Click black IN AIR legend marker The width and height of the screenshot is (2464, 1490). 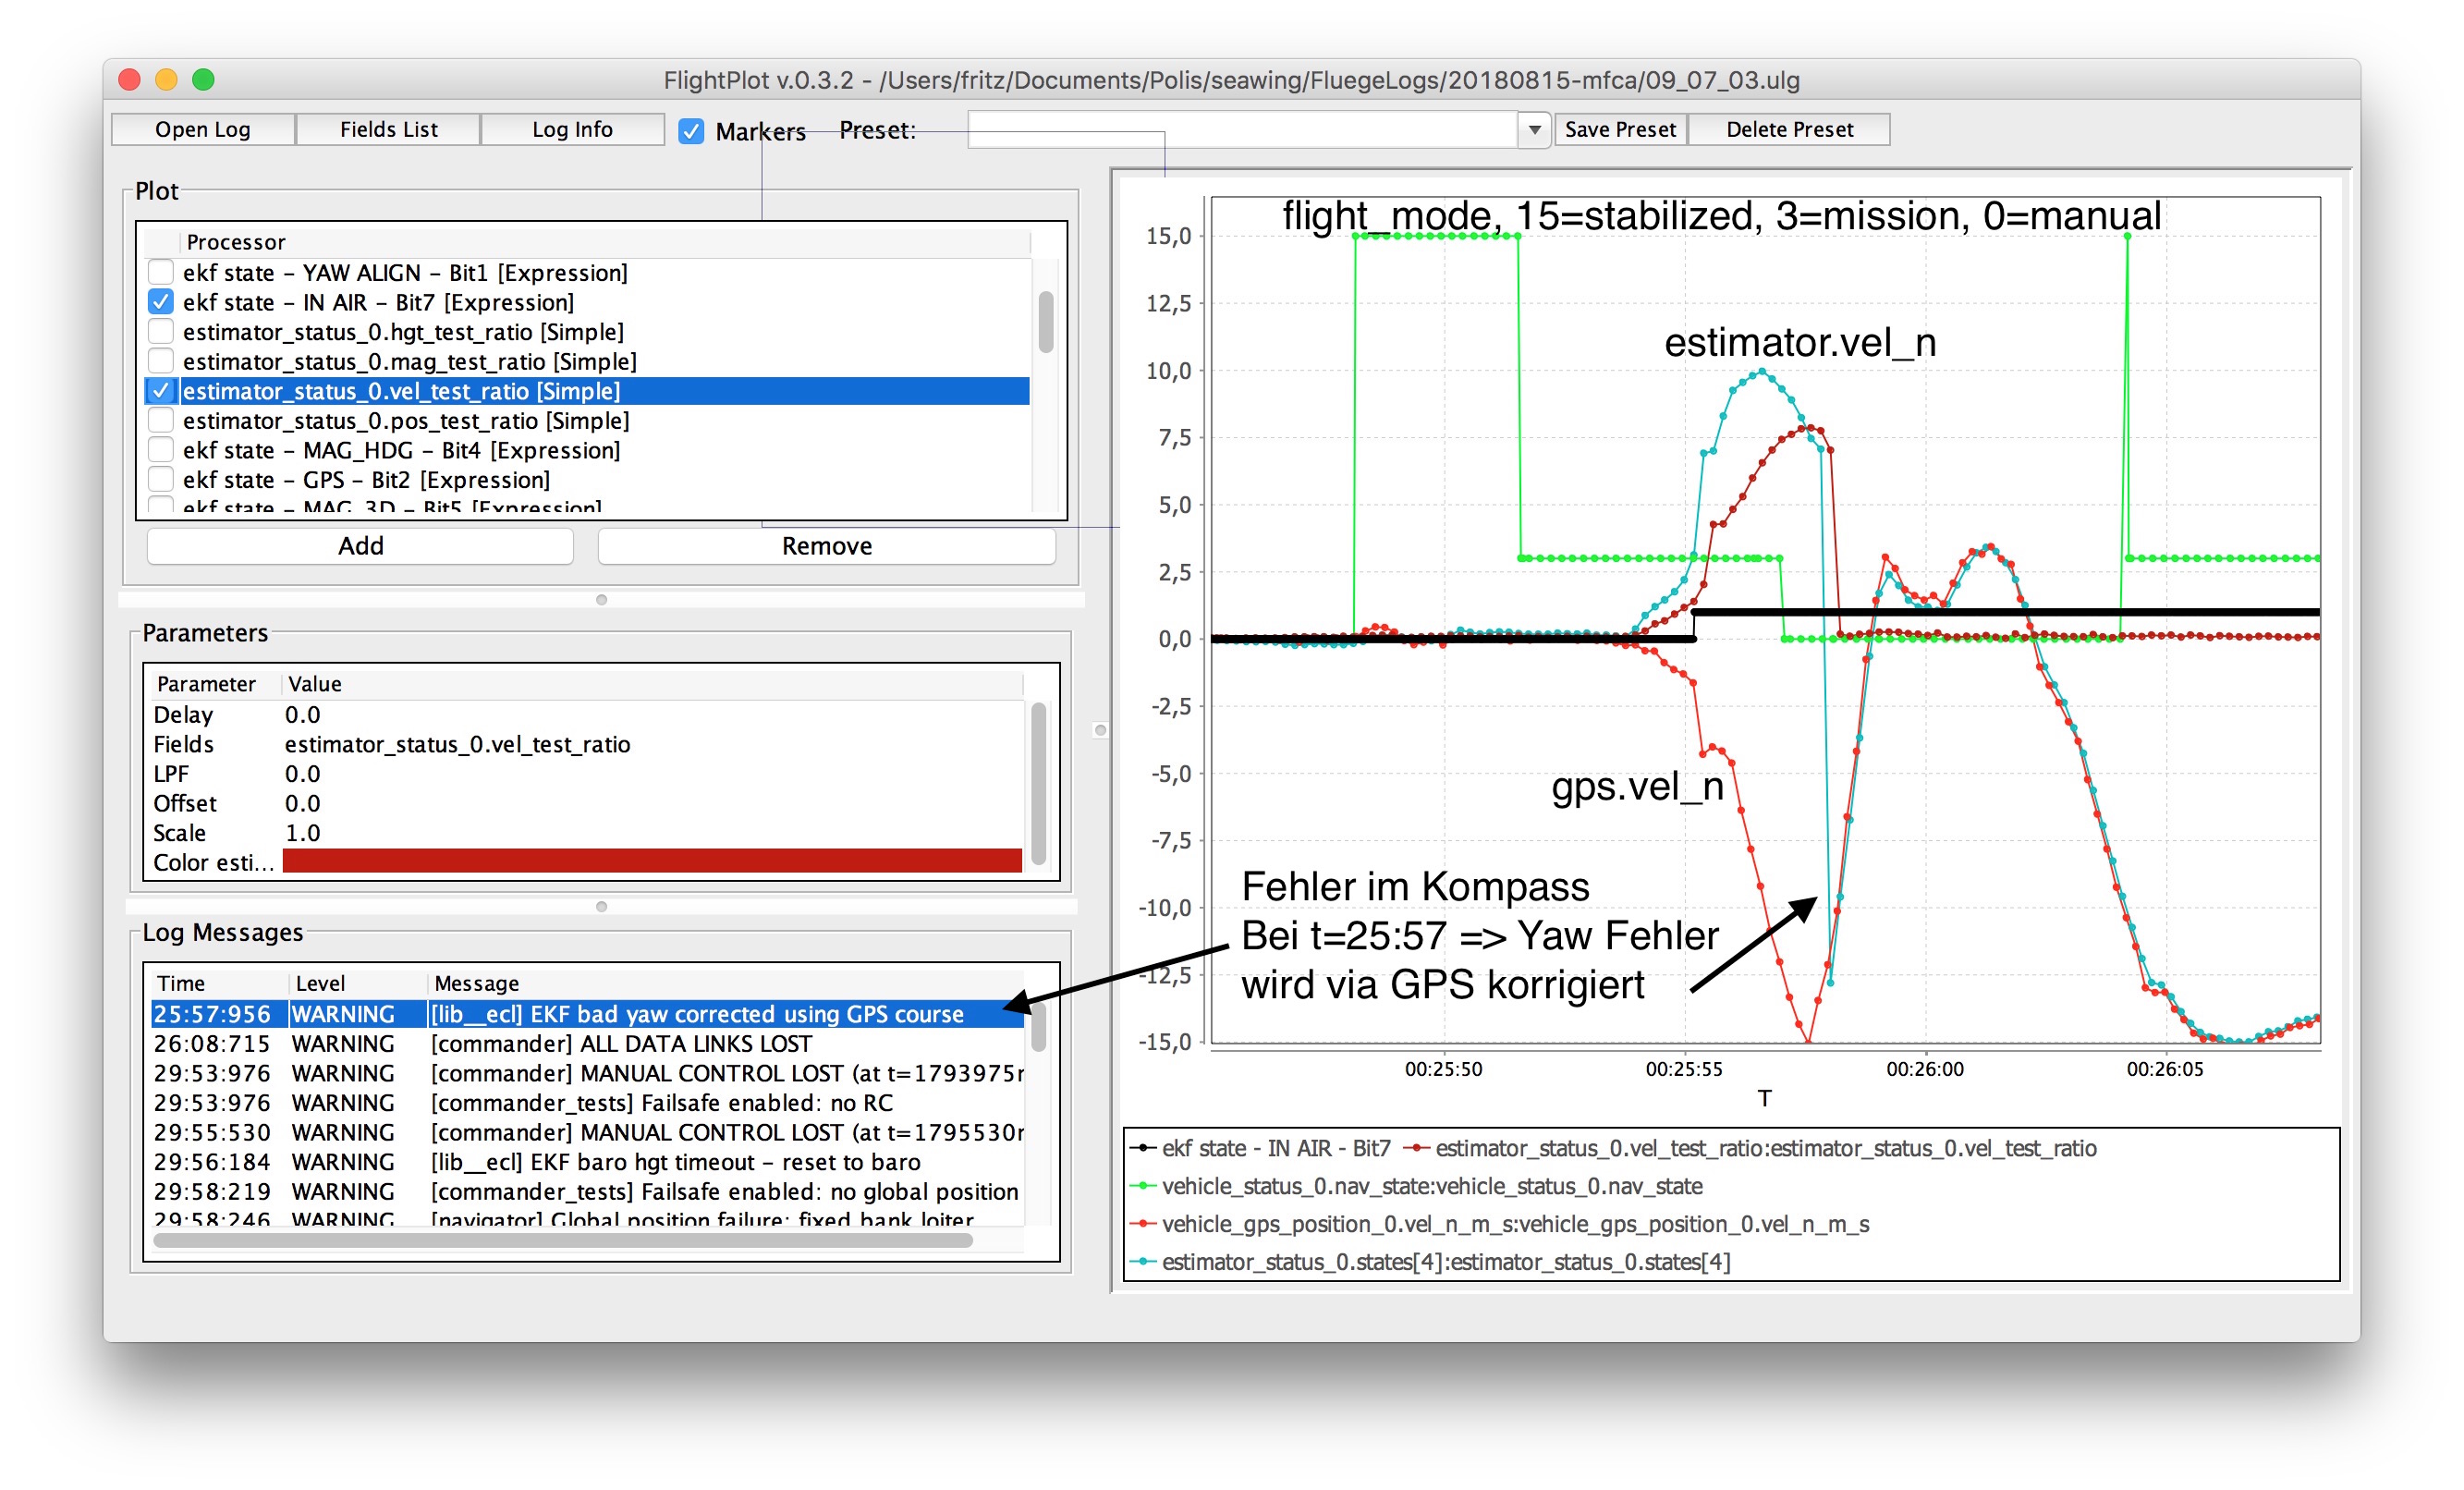pyautogui.click(x=1142, y=1148)
